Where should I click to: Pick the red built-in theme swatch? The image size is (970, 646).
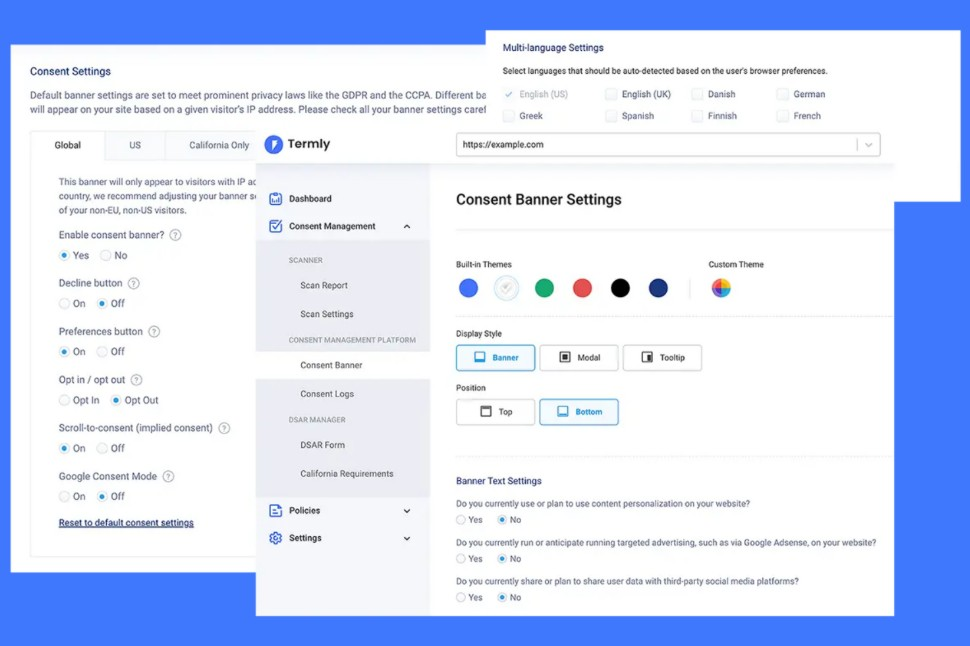(x=582, y=288)
